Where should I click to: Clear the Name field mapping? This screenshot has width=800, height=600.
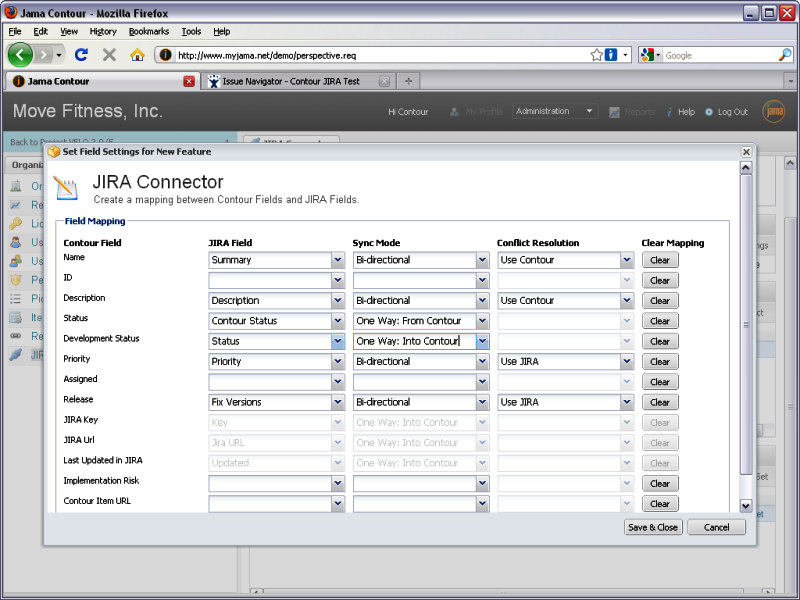660,260
